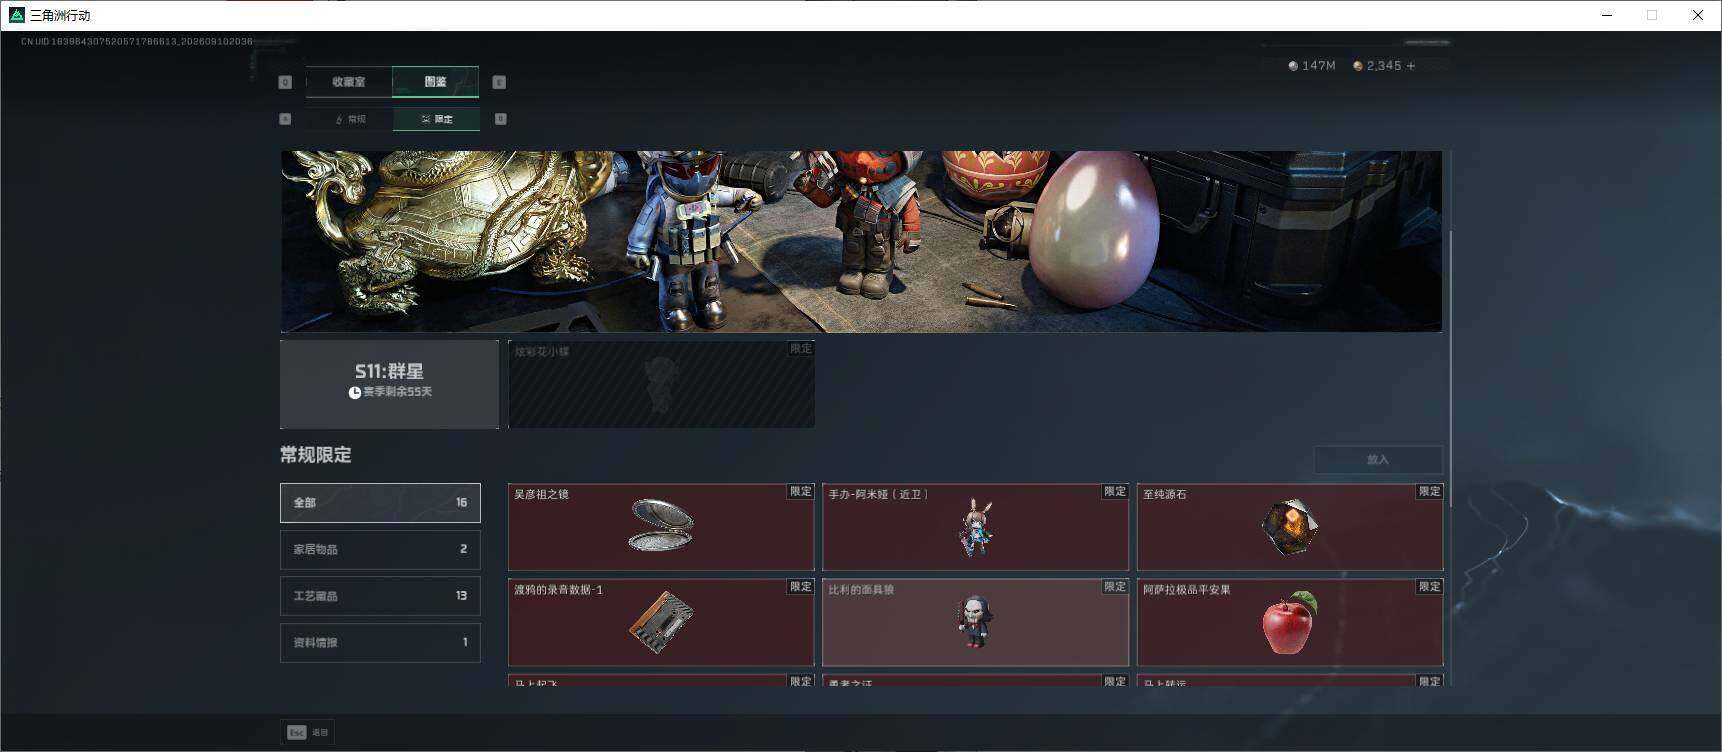Image resolution: width=1722 pixels, height=752 pixels.
Task: Open the 收藏室 tab
Action: pyautogui.click(x=349, y=82)
